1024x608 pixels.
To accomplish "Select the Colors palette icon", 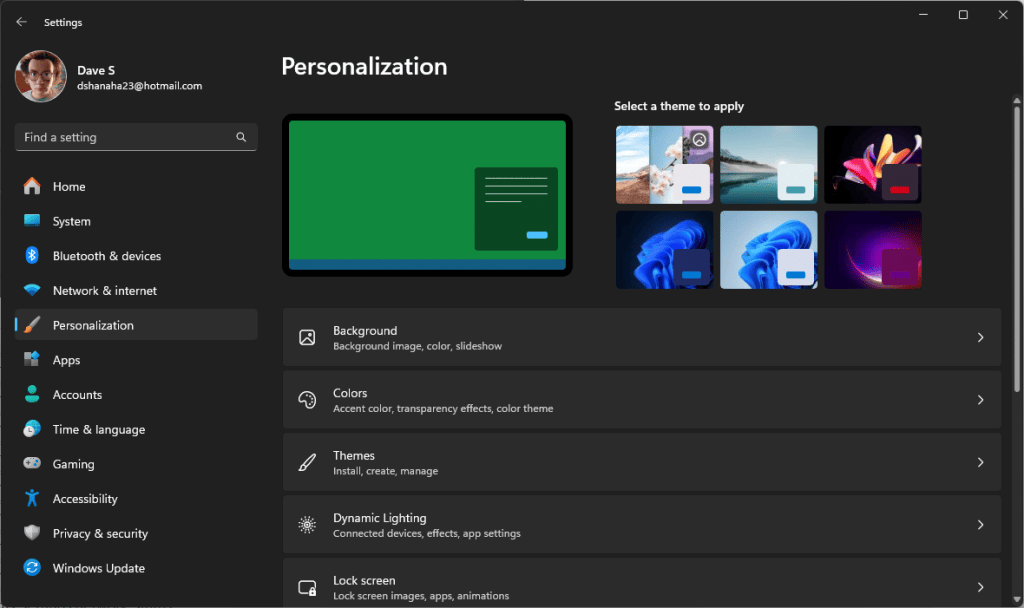I will click(x=308, y=399).
